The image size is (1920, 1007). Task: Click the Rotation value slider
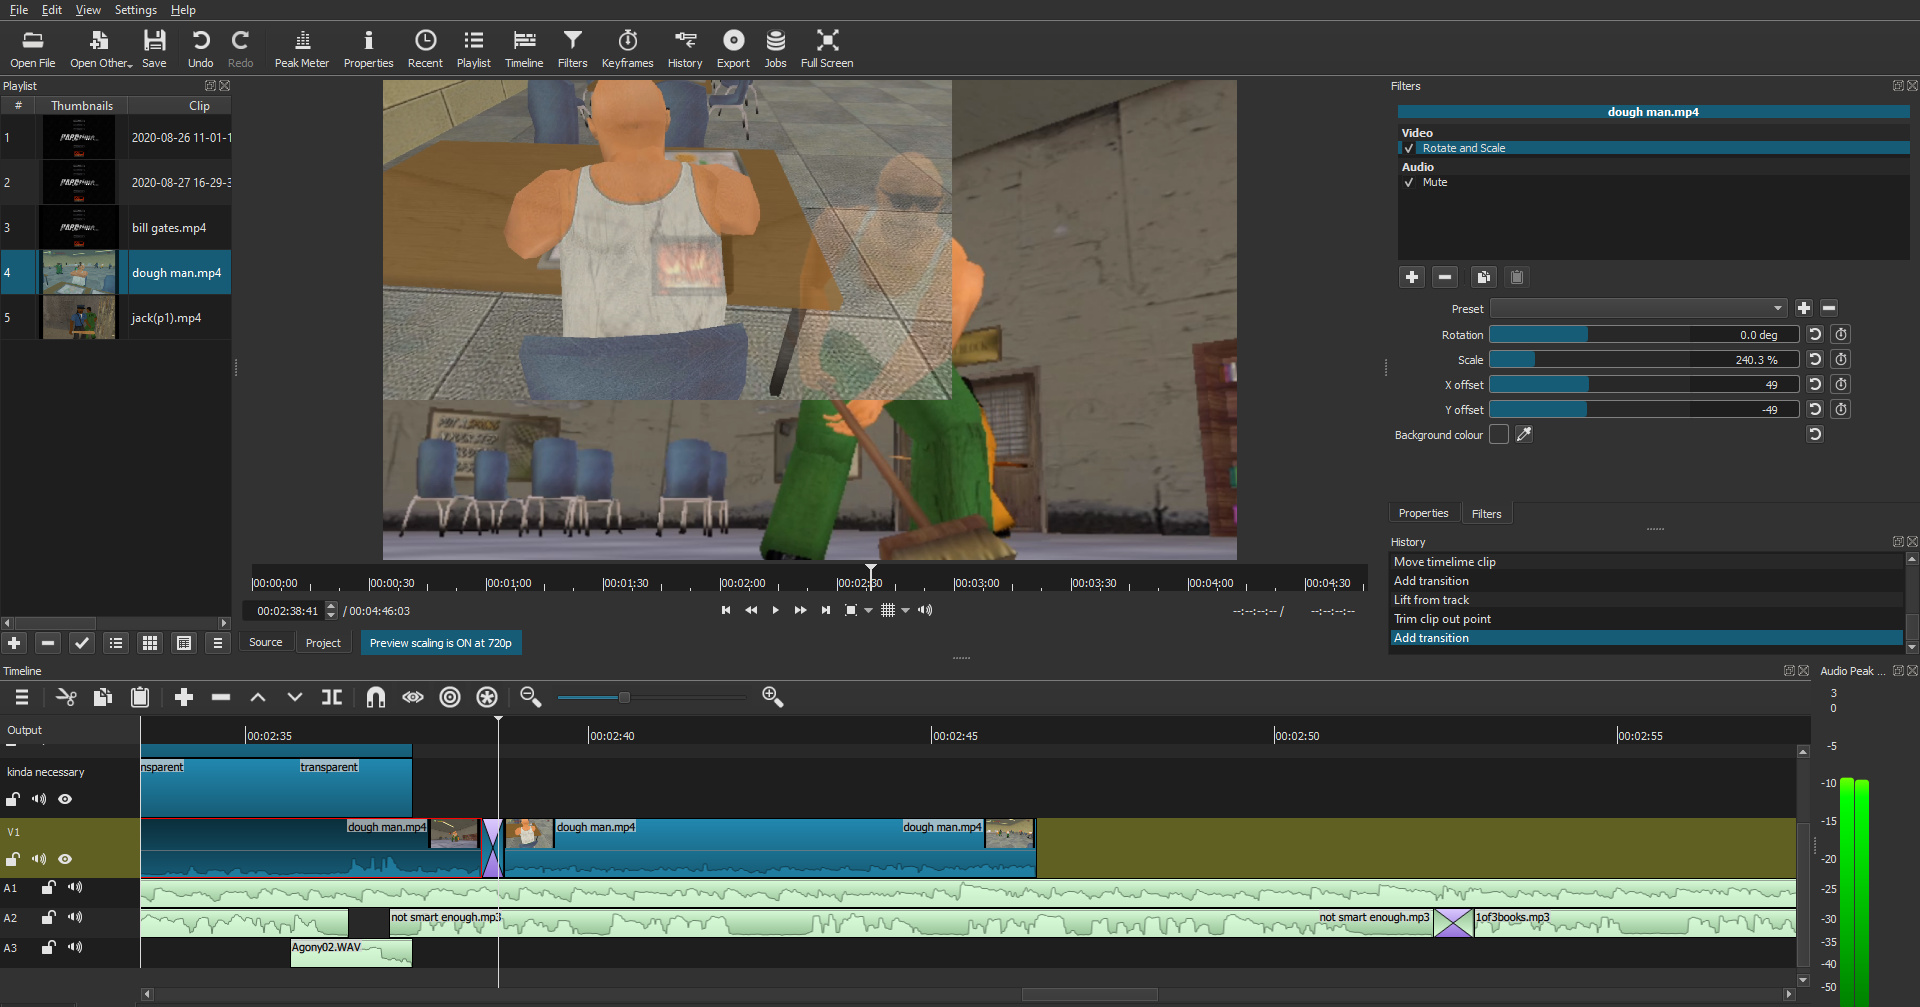[1644, 334]
